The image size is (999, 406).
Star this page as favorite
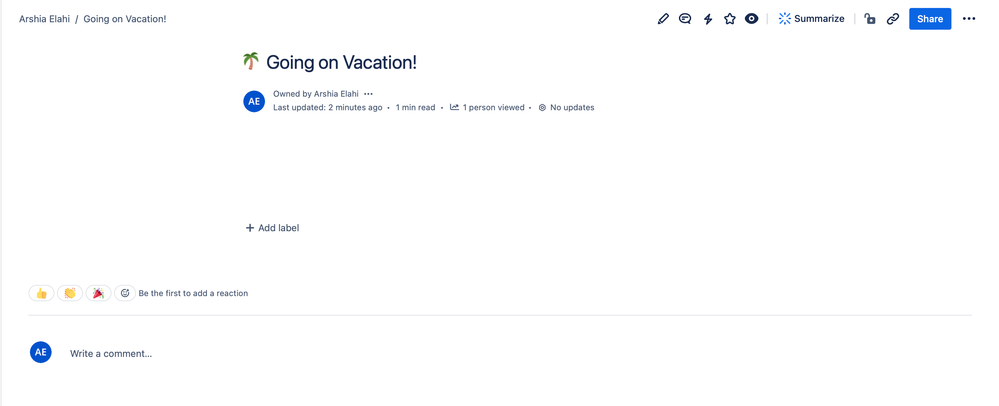(730, 19)
